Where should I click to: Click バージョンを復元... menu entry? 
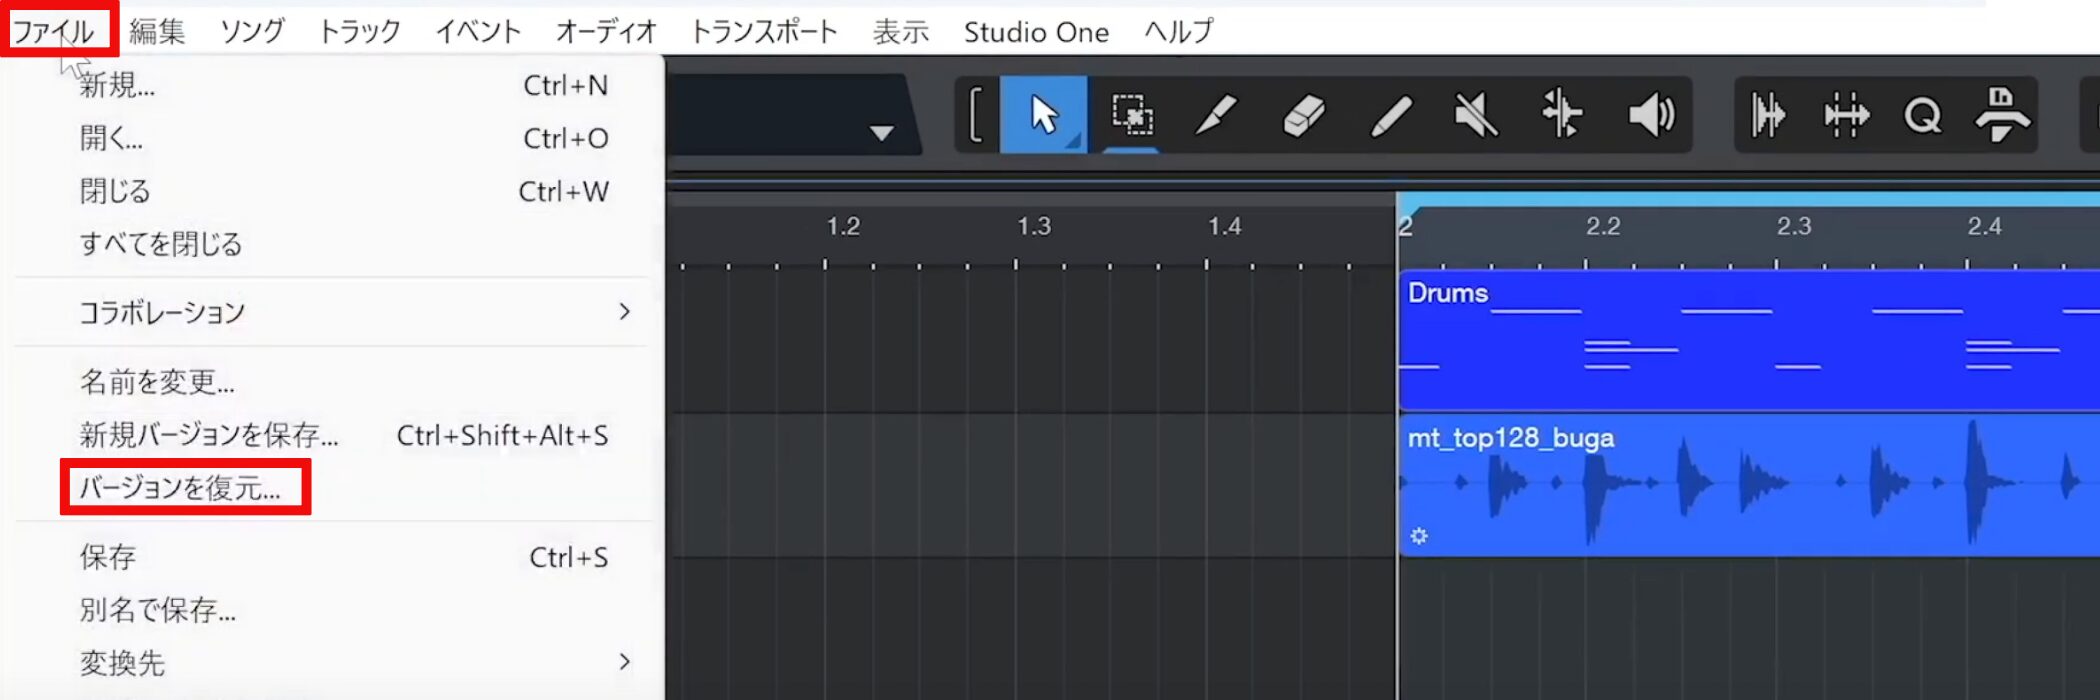coord(181,488)
